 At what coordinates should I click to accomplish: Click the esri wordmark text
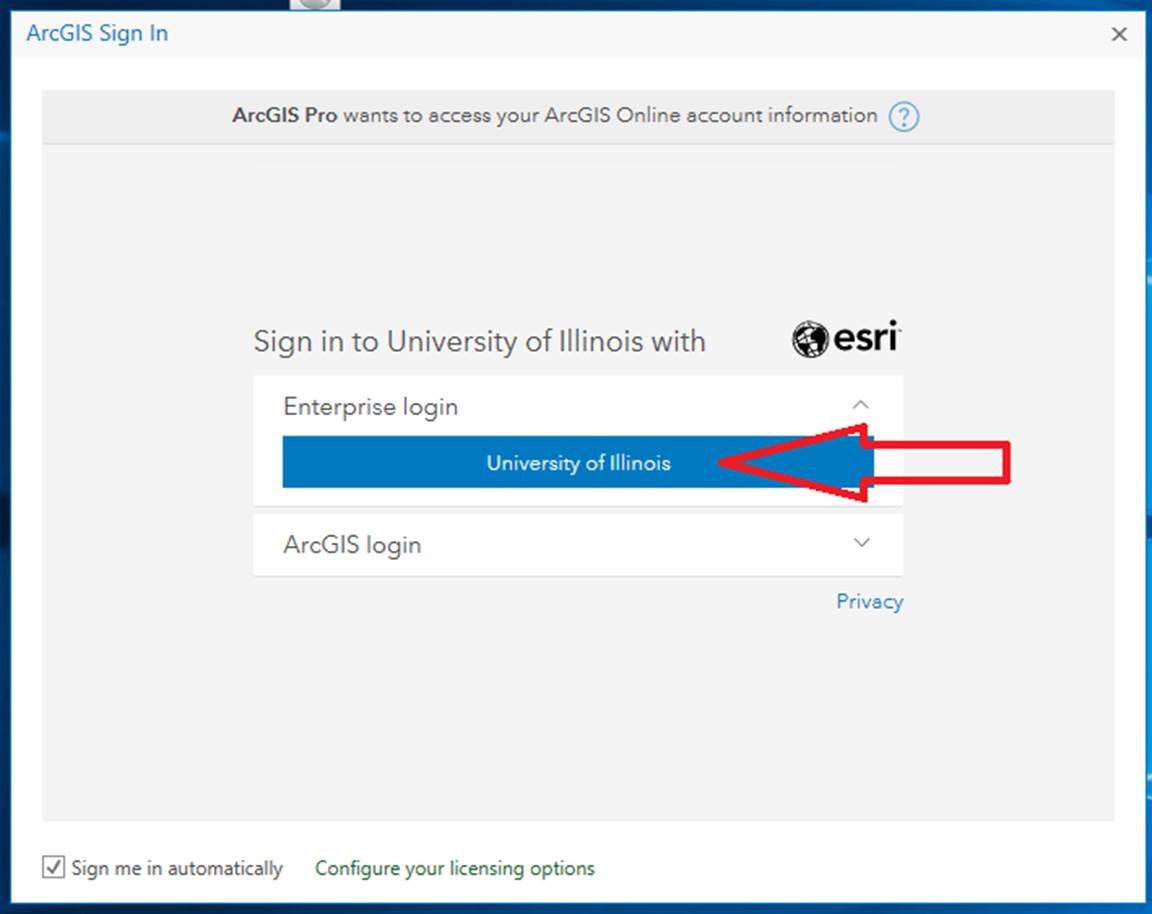coord(867,337)
